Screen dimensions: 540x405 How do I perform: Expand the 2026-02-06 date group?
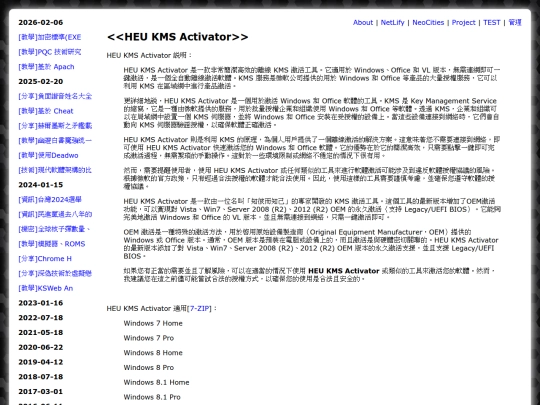click(41, 22)
